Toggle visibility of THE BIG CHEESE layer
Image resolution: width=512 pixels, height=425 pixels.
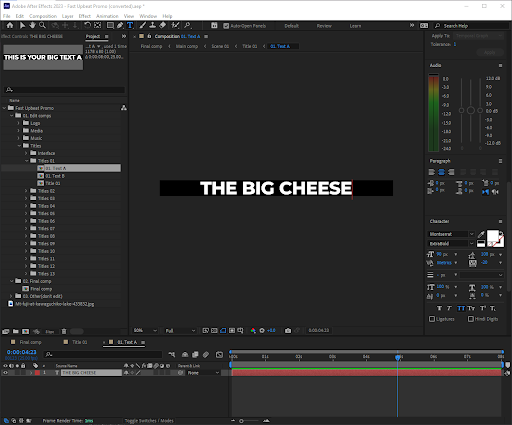(5, 373)
